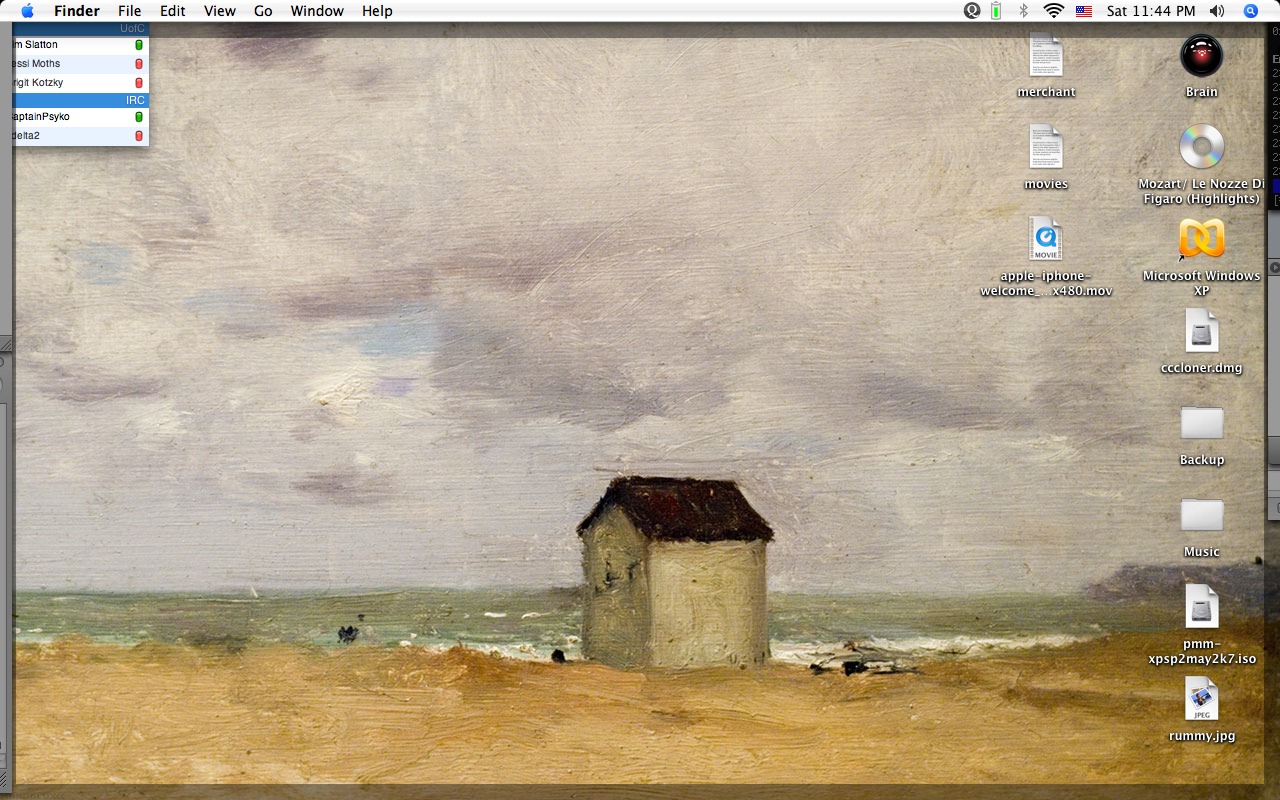Select the Music folder on desktop
Image resolution: width=1280 pixels, height=800 pixels.
1201,515
